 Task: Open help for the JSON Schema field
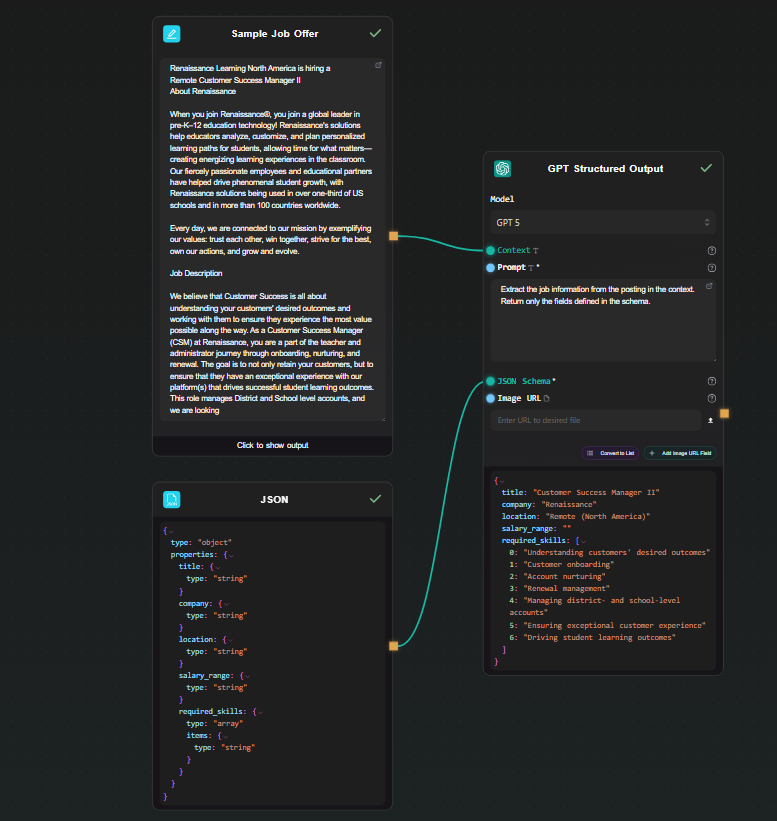pos(712,381)
